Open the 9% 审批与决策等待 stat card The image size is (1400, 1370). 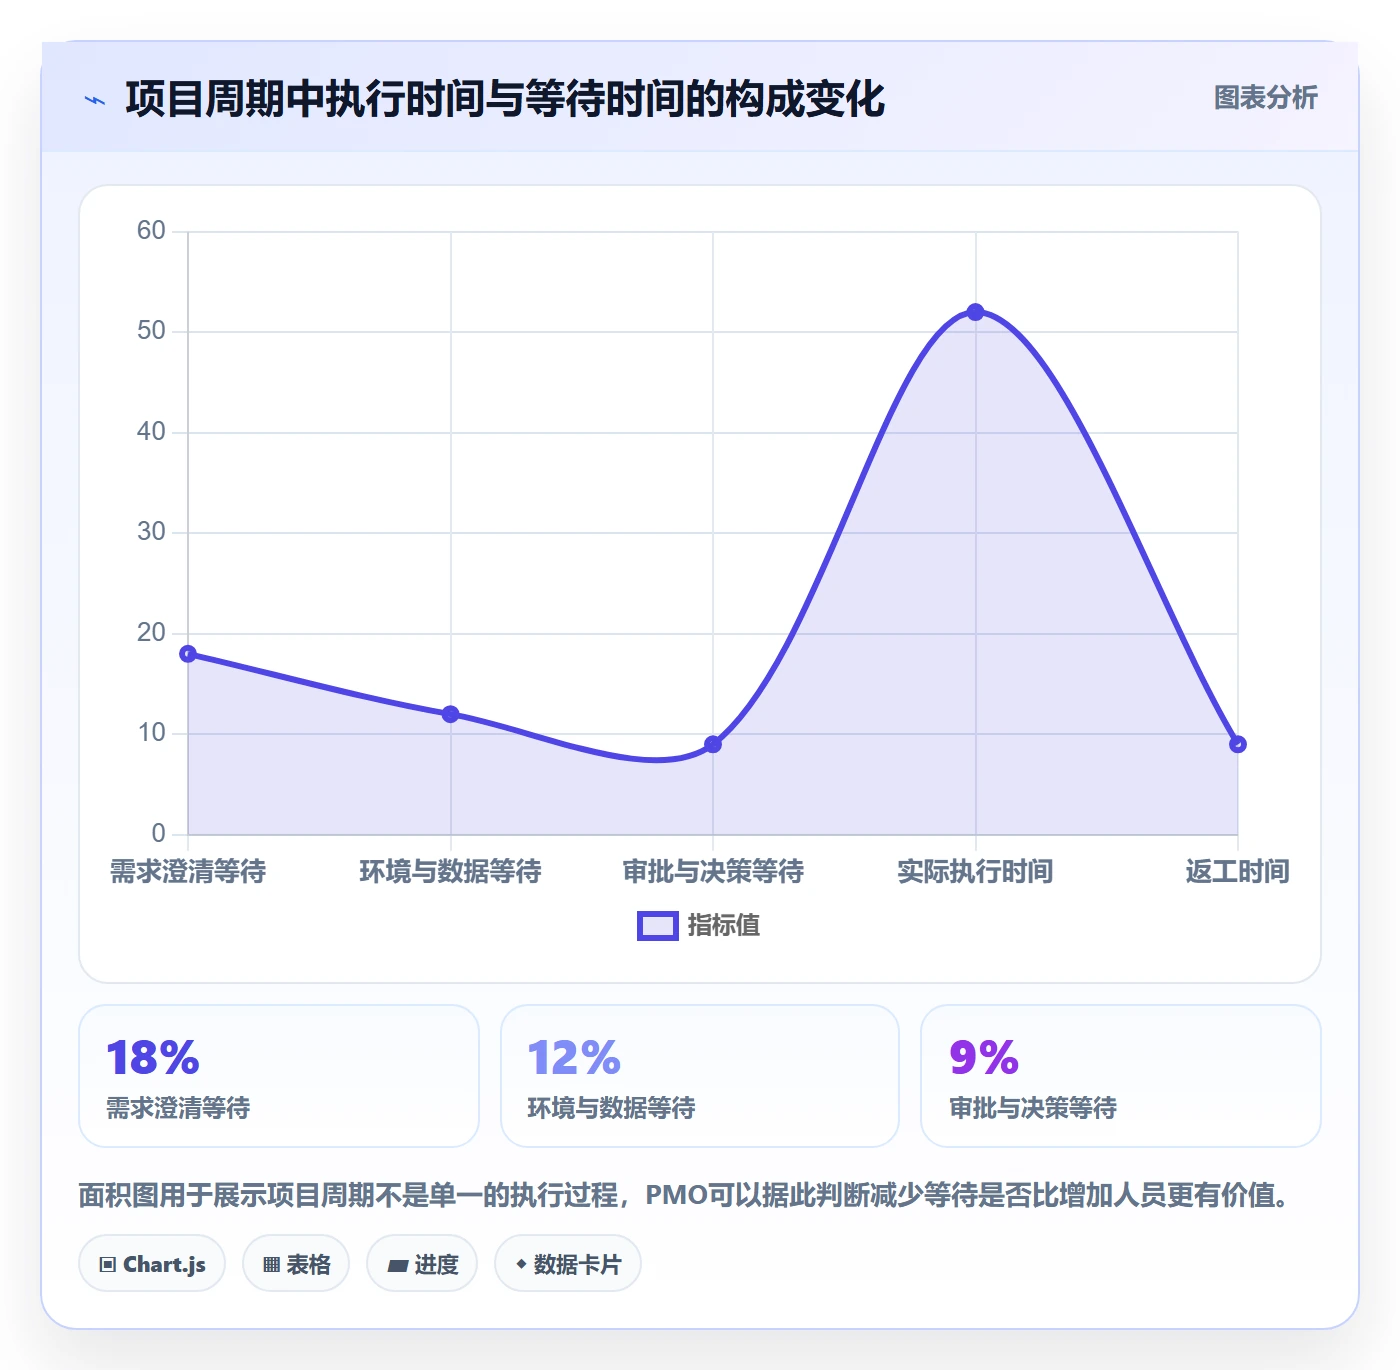click(x=1121, y=1076)
